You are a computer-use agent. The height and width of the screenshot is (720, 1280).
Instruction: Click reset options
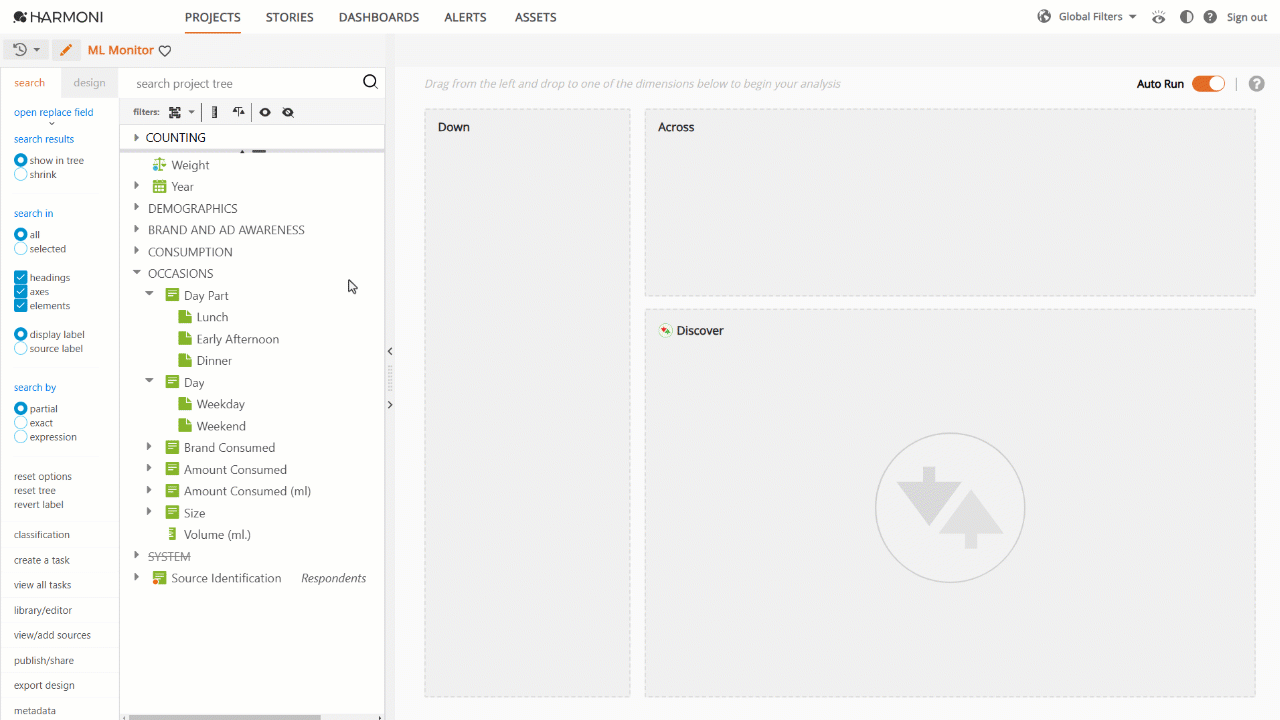tap(43, 476)
